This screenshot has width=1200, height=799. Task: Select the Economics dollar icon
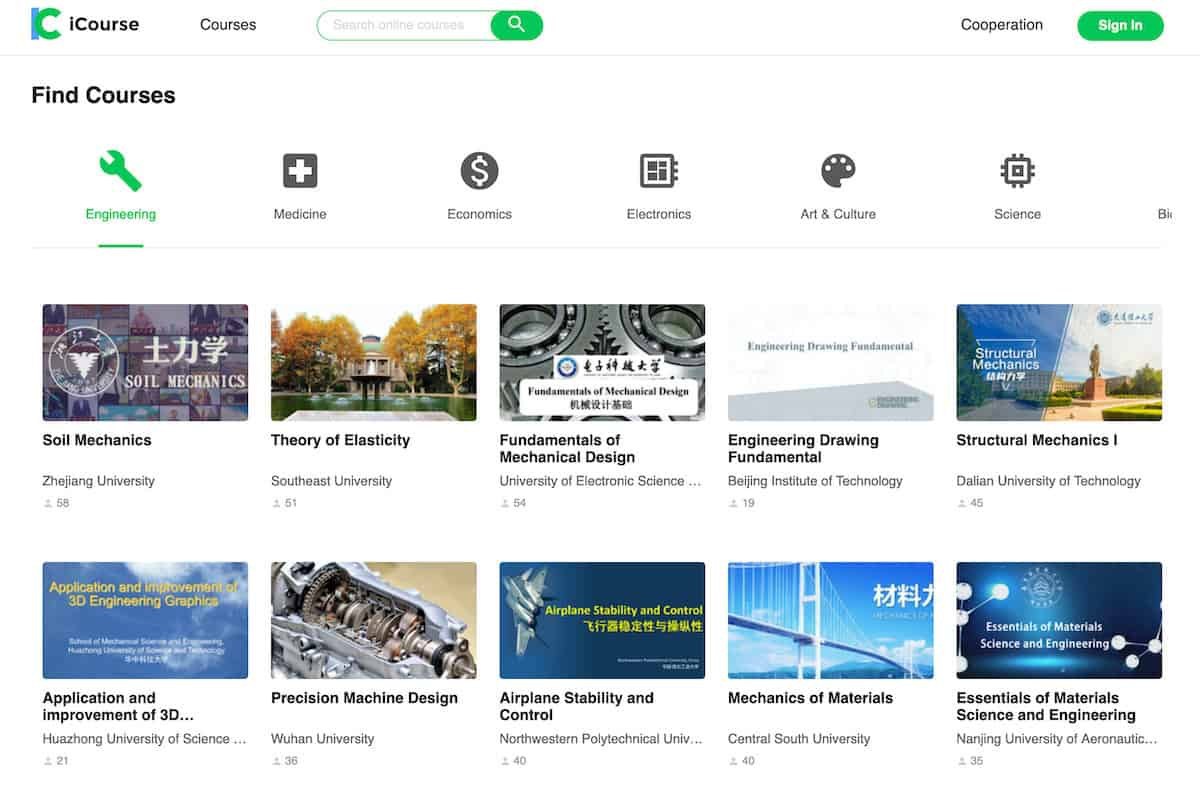click(479, 171)
